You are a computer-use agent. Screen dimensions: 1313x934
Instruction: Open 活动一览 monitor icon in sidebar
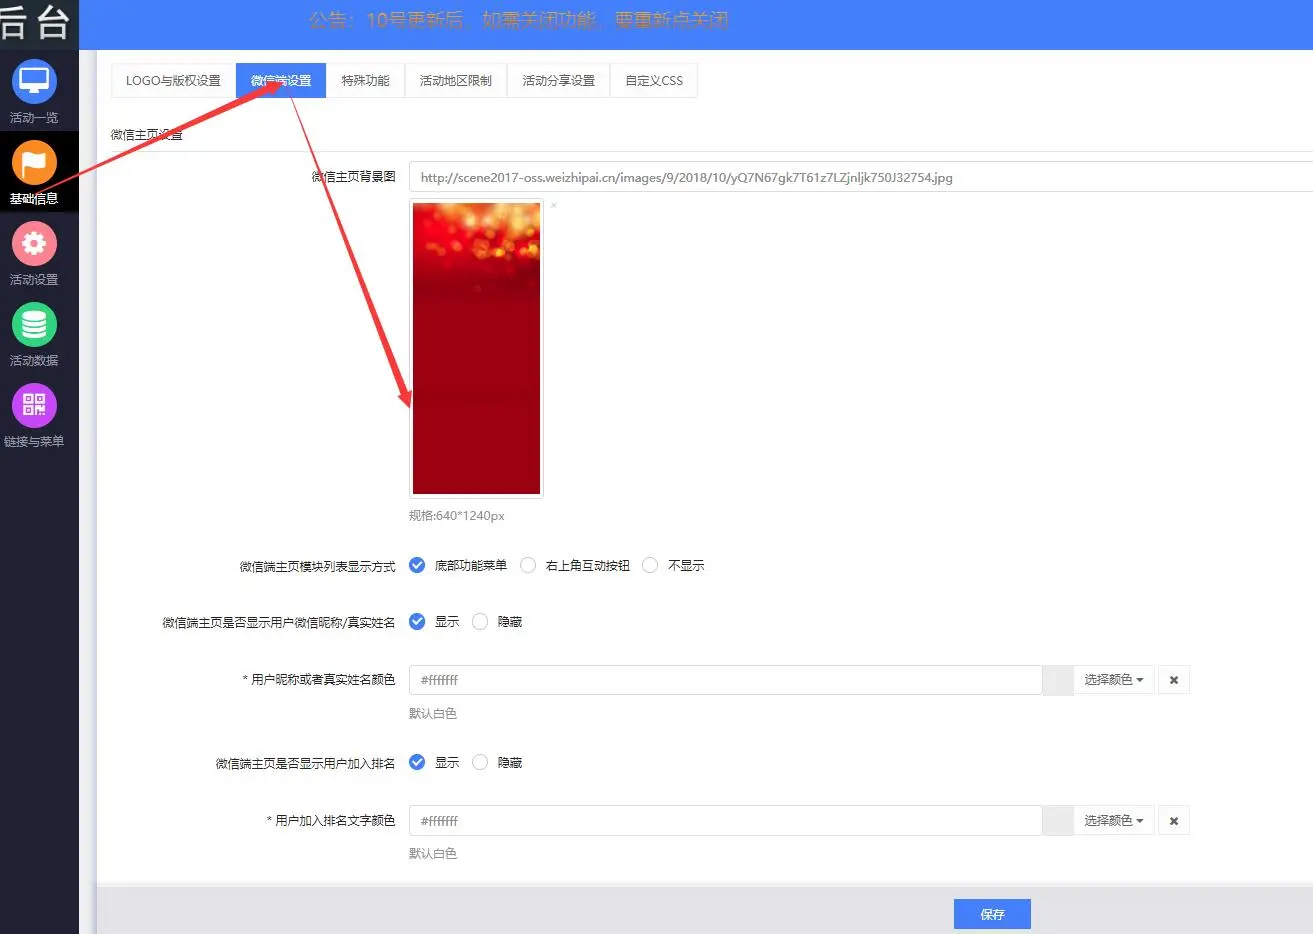(x=34, y=82)
